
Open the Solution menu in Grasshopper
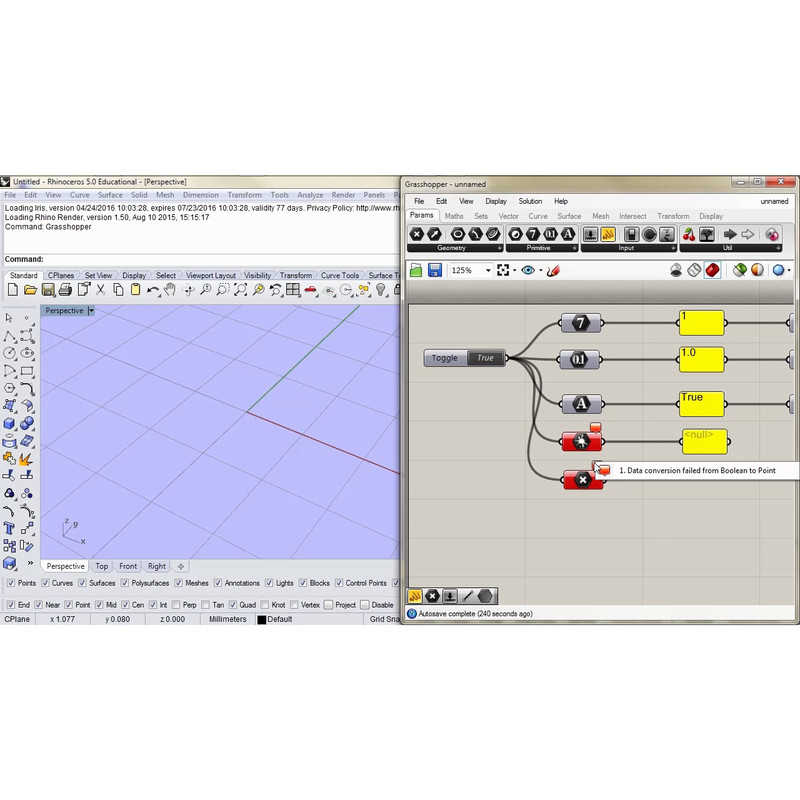pyautogui.click(x=530, y=202)
